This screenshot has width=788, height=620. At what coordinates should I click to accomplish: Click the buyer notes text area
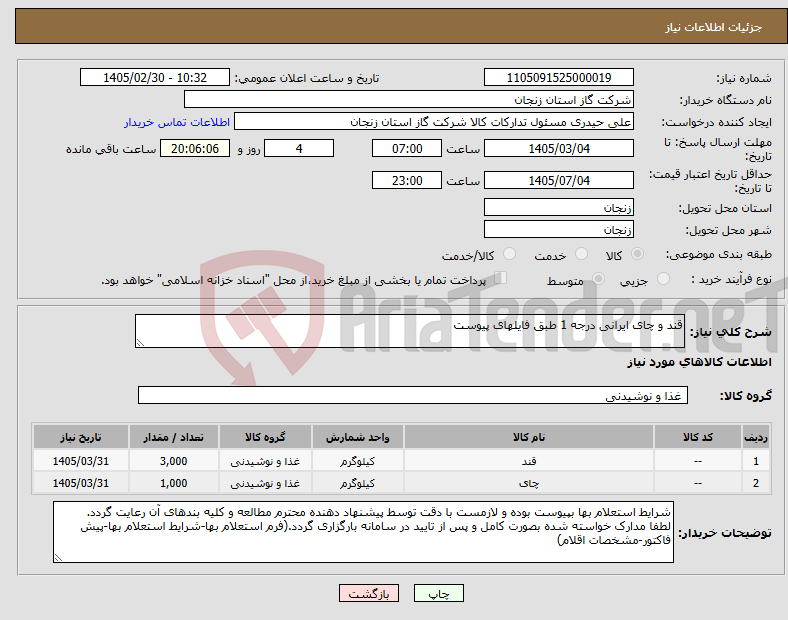point(363,532)
